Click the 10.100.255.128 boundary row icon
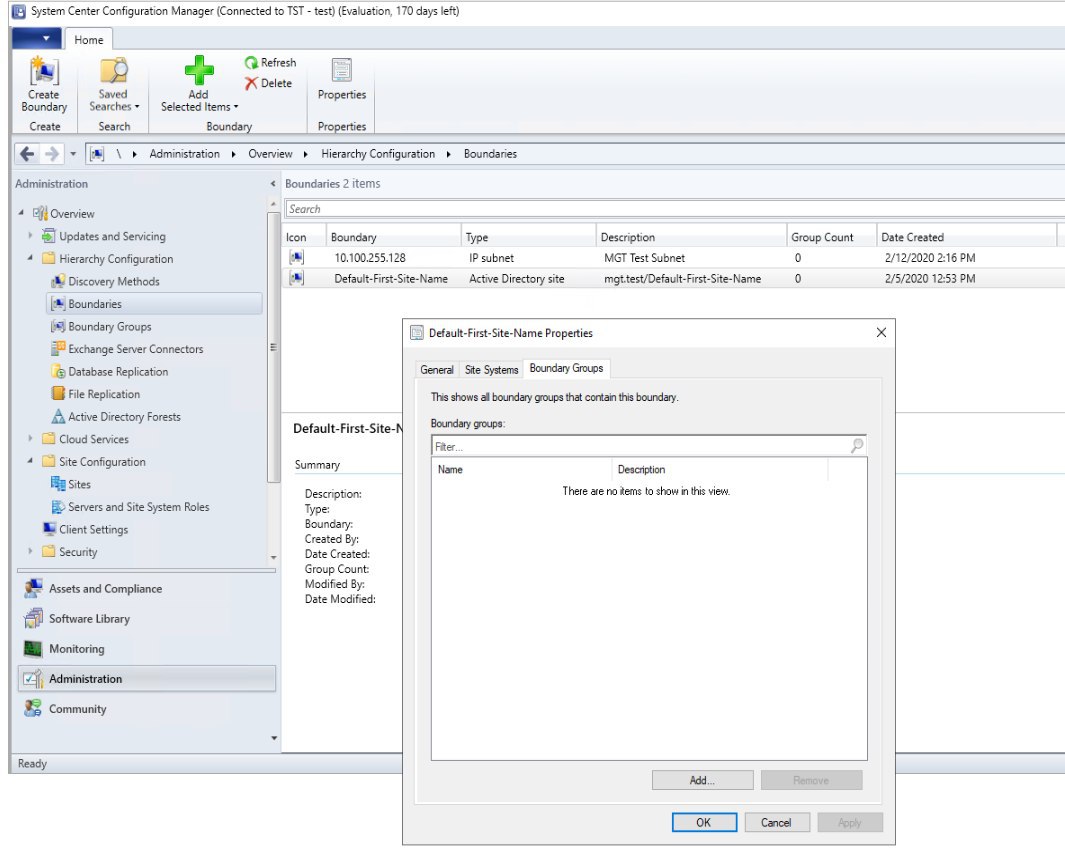1065x851 pixels. pyautogui.click(x=296, y=257)
